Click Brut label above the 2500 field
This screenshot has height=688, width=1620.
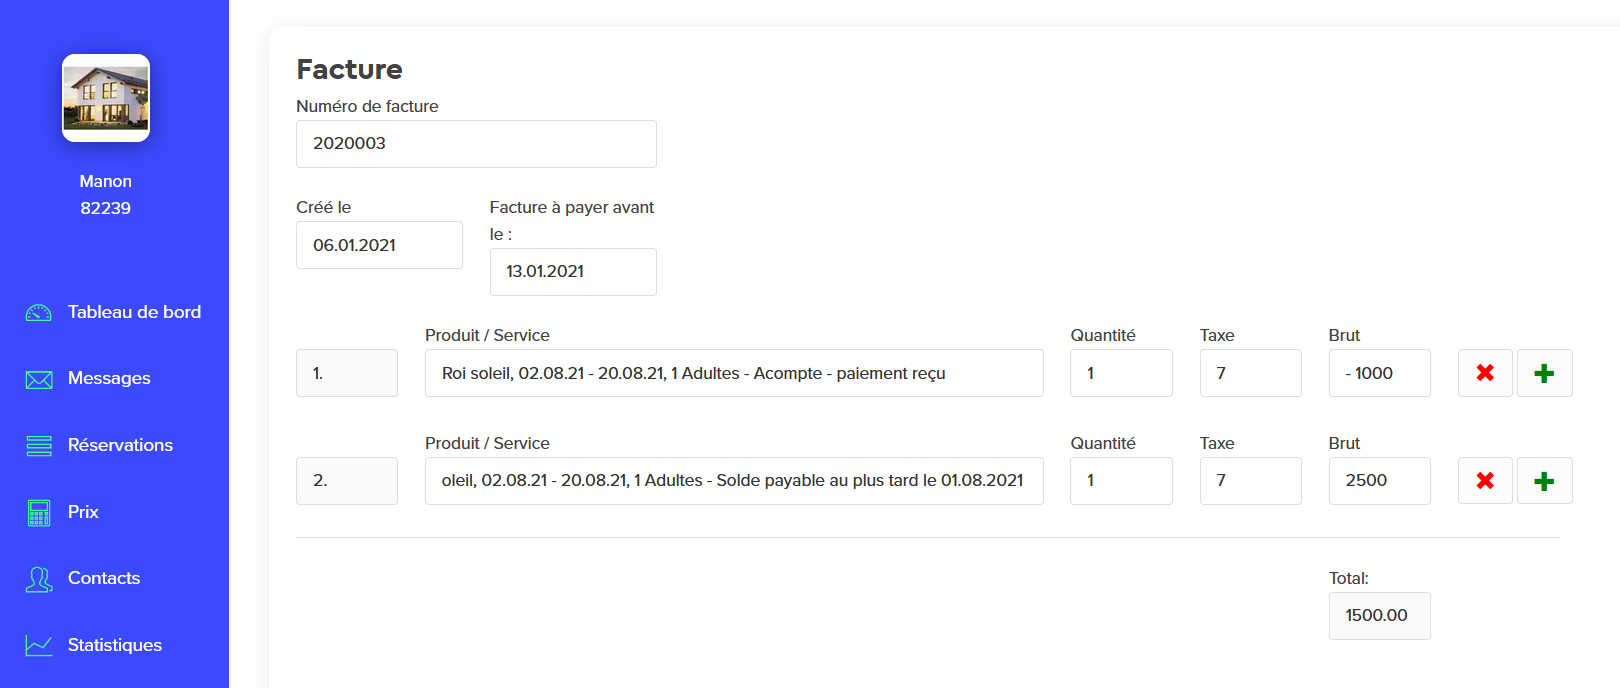click(x=1345, y=443)
